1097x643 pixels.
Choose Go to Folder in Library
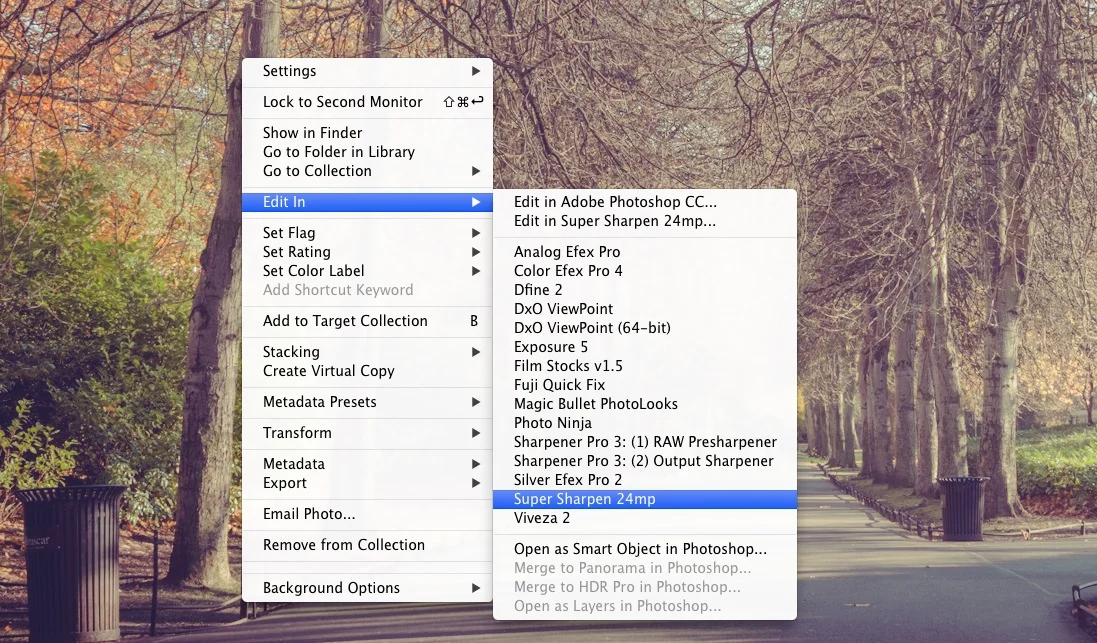click(x=339, y=152)
